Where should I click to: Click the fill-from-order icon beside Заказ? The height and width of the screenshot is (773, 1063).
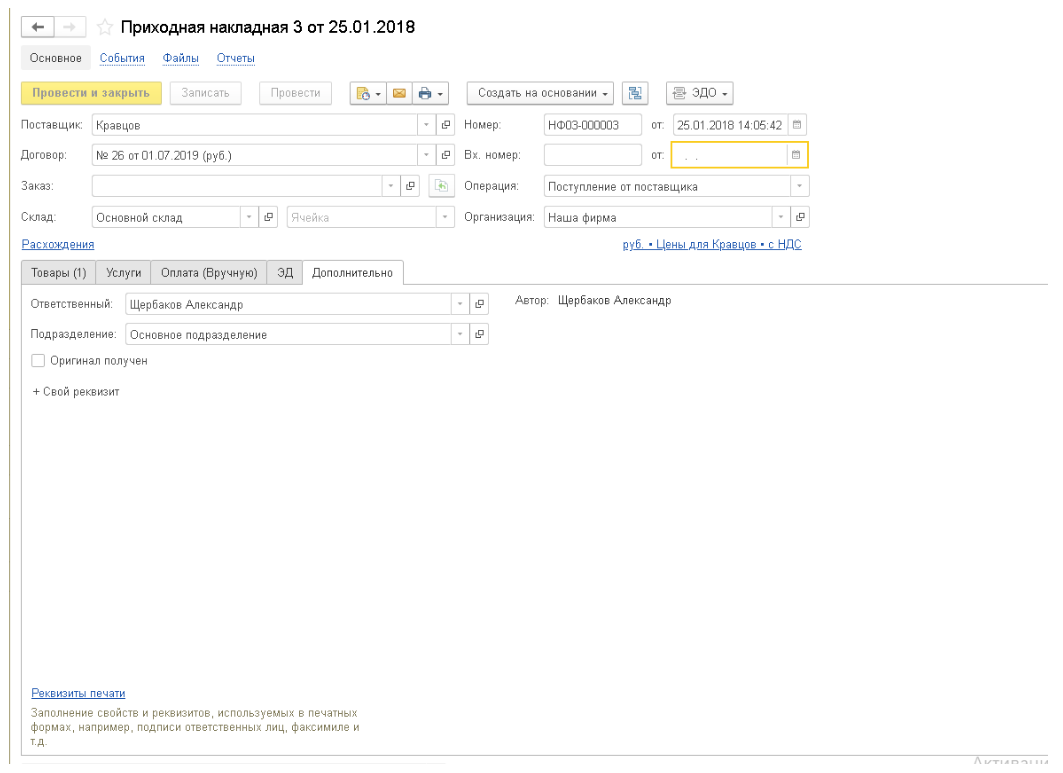[x=440, y=186]
